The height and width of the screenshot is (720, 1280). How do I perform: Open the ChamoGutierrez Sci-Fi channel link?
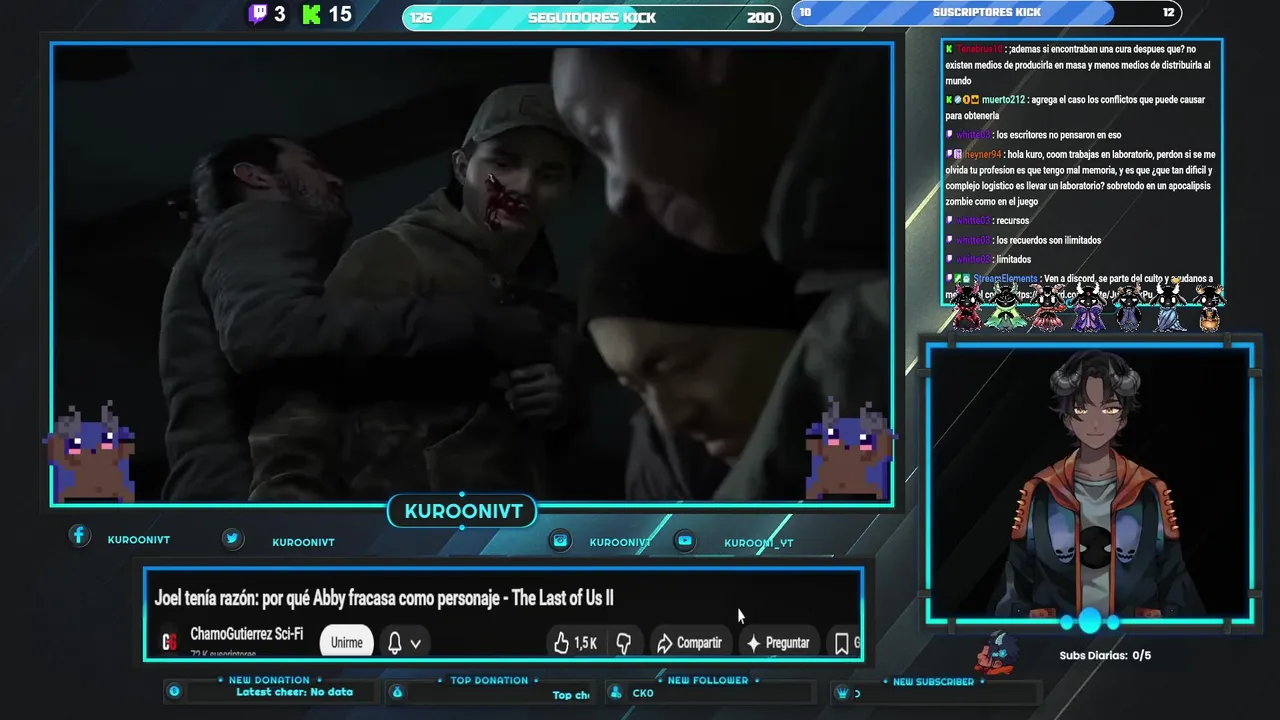[246, 634]
